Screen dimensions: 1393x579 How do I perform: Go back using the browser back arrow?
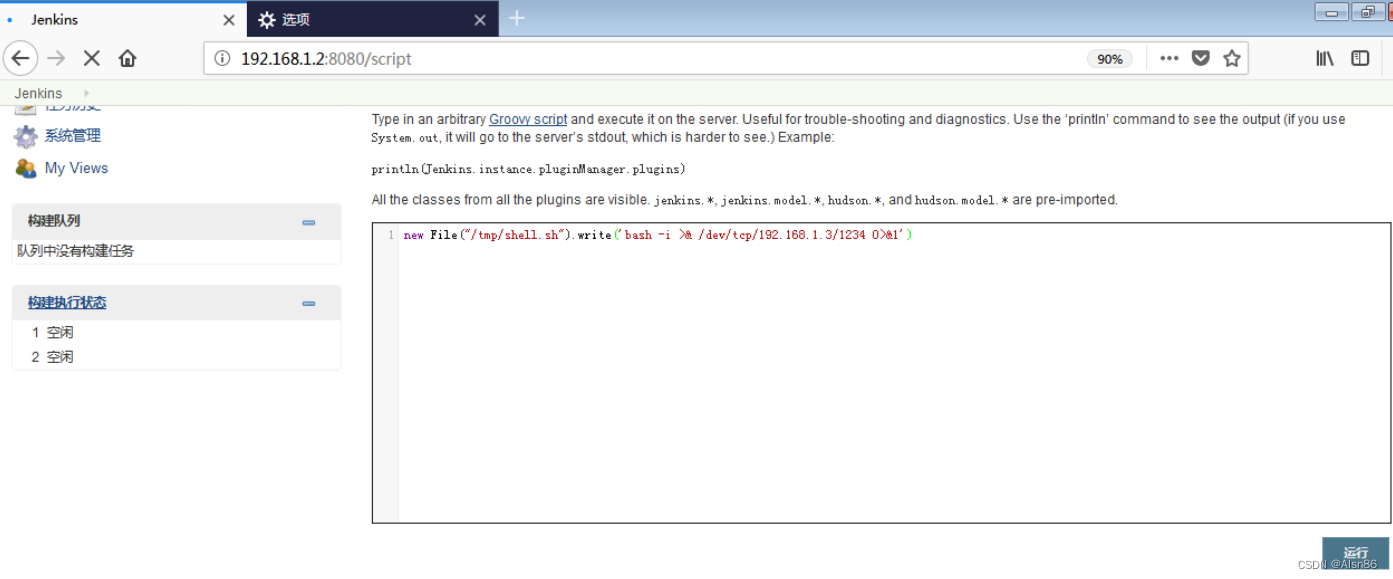click(x=21, y=58)
